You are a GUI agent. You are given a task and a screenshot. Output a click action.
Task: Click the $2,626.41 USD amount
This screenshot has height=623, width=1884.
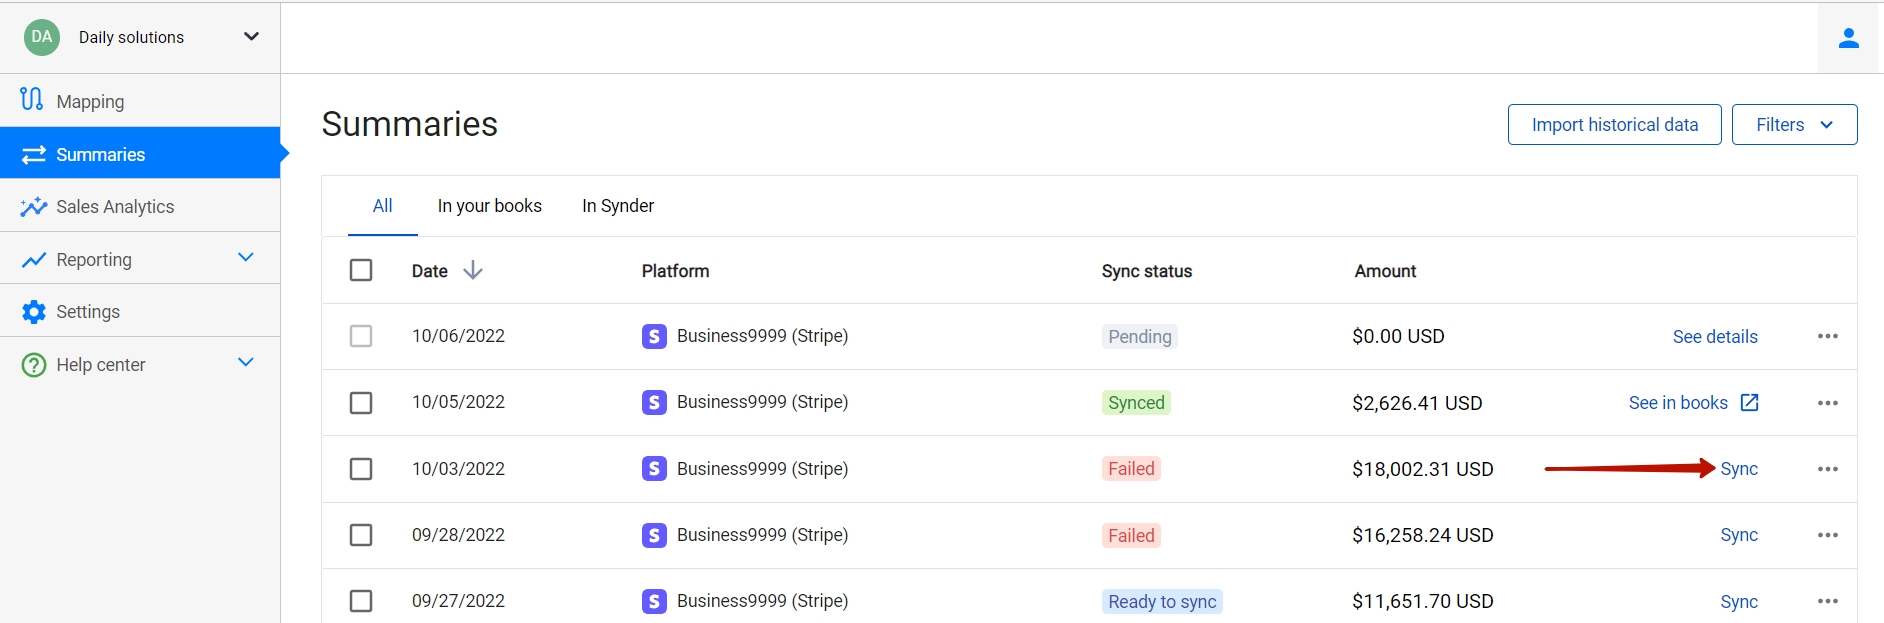coord(1417,403)
